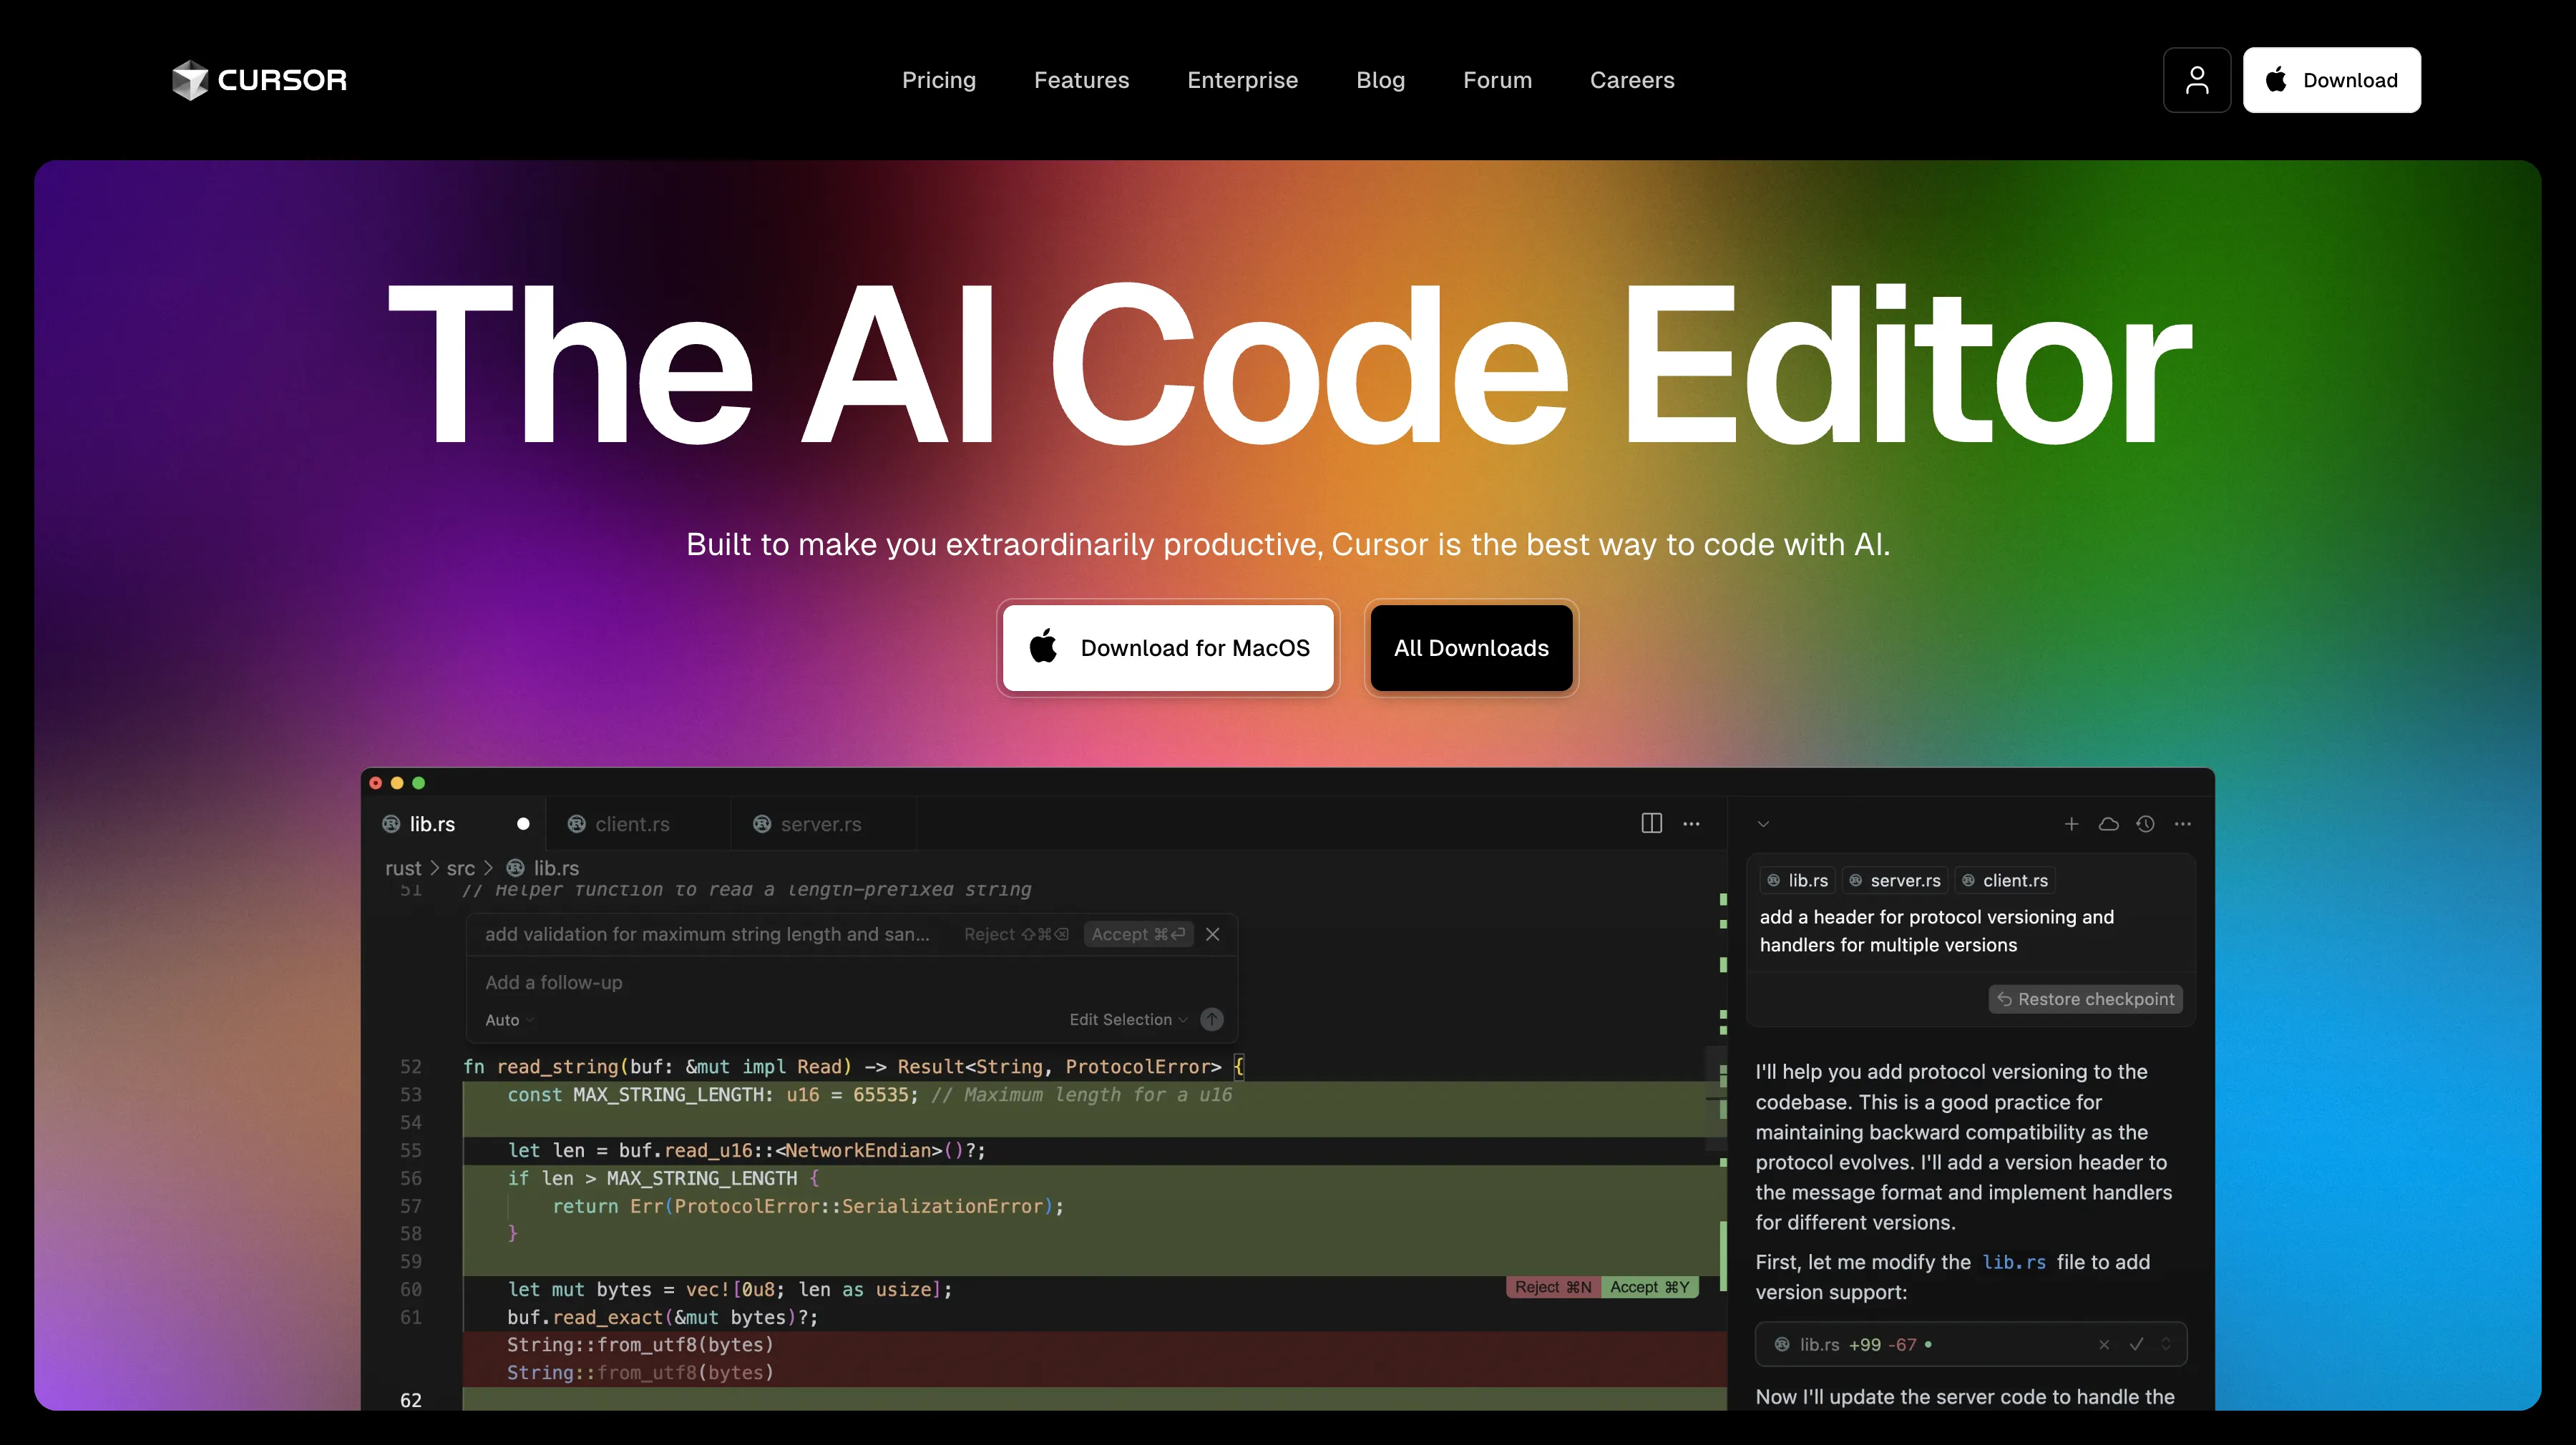Viewport: 2576px width, 1445px height.
Task: Expand lib.rs change block arrows
Action: pyautogui.click(x=2165, y=1344)
